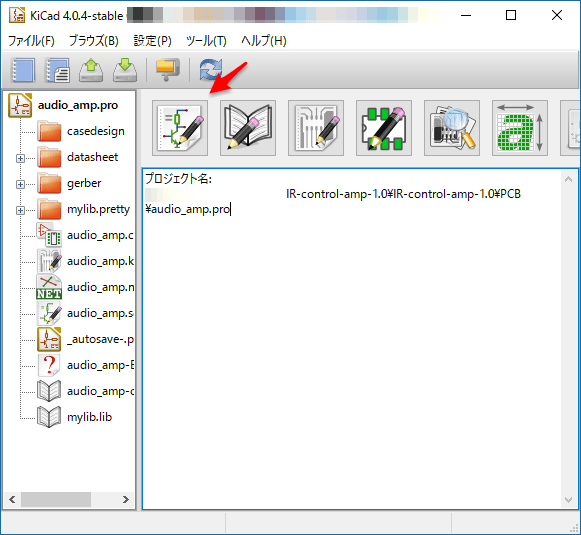Click the project tree horizontal scrollbar thumb

(x=56, y=499)
